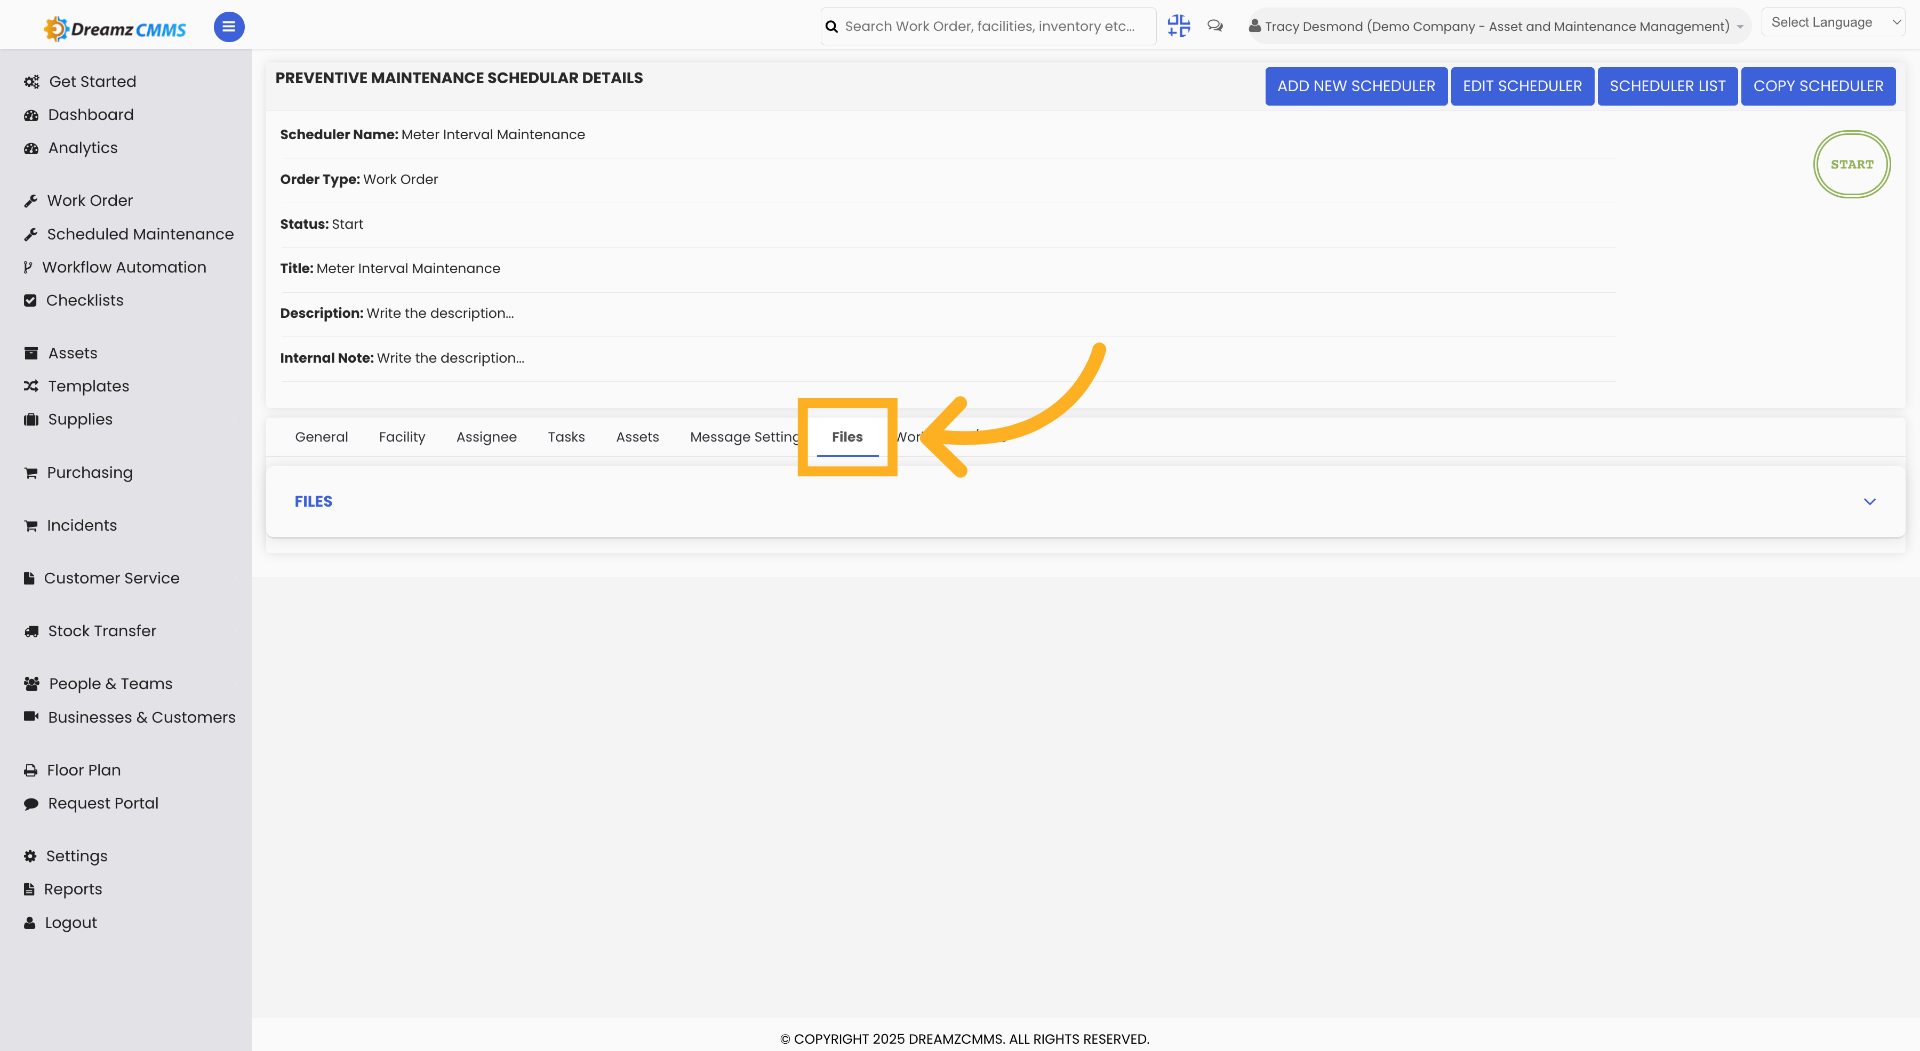Toggle sidebar with blue hamburger button
Screen dimensions: 1920x1051
[229, 27]
